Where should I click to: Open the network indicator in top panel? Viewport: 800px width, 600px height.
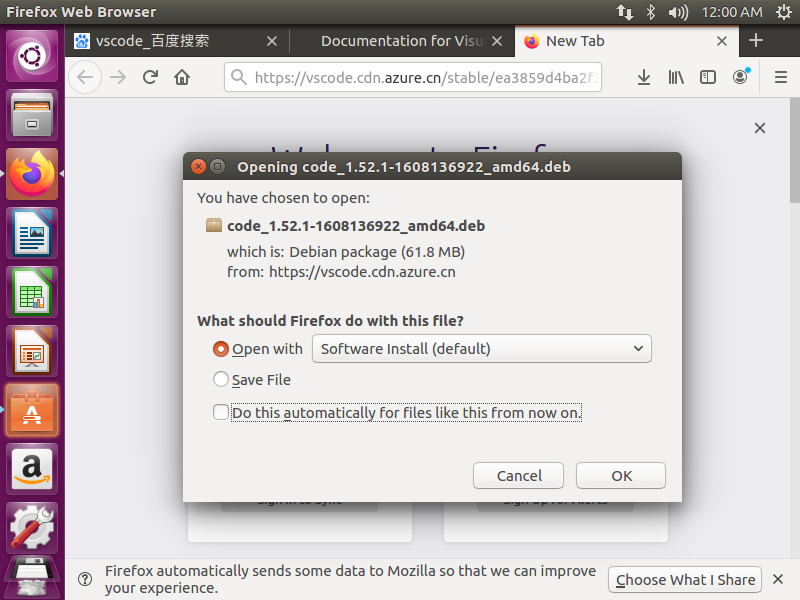point(624,12)
